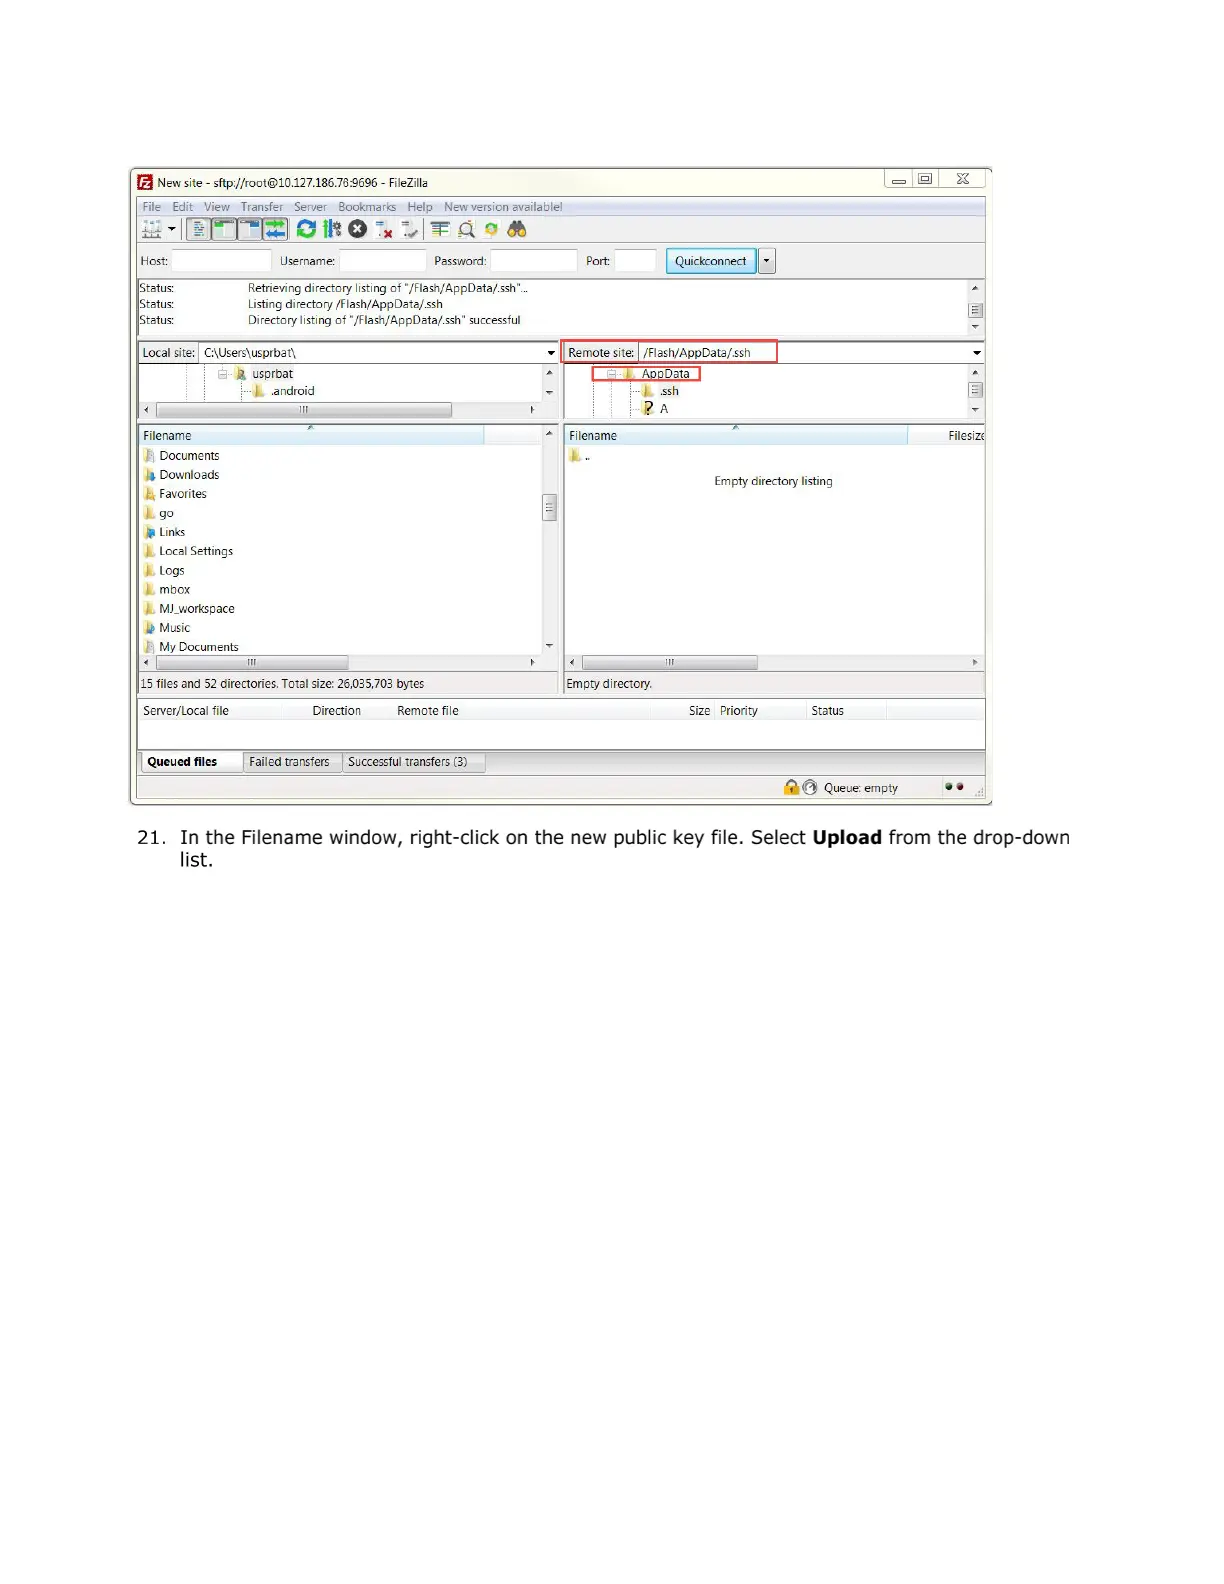Sort remote files by Filename header
The image size is (1224, 1584).
click(x=736, y=436)
